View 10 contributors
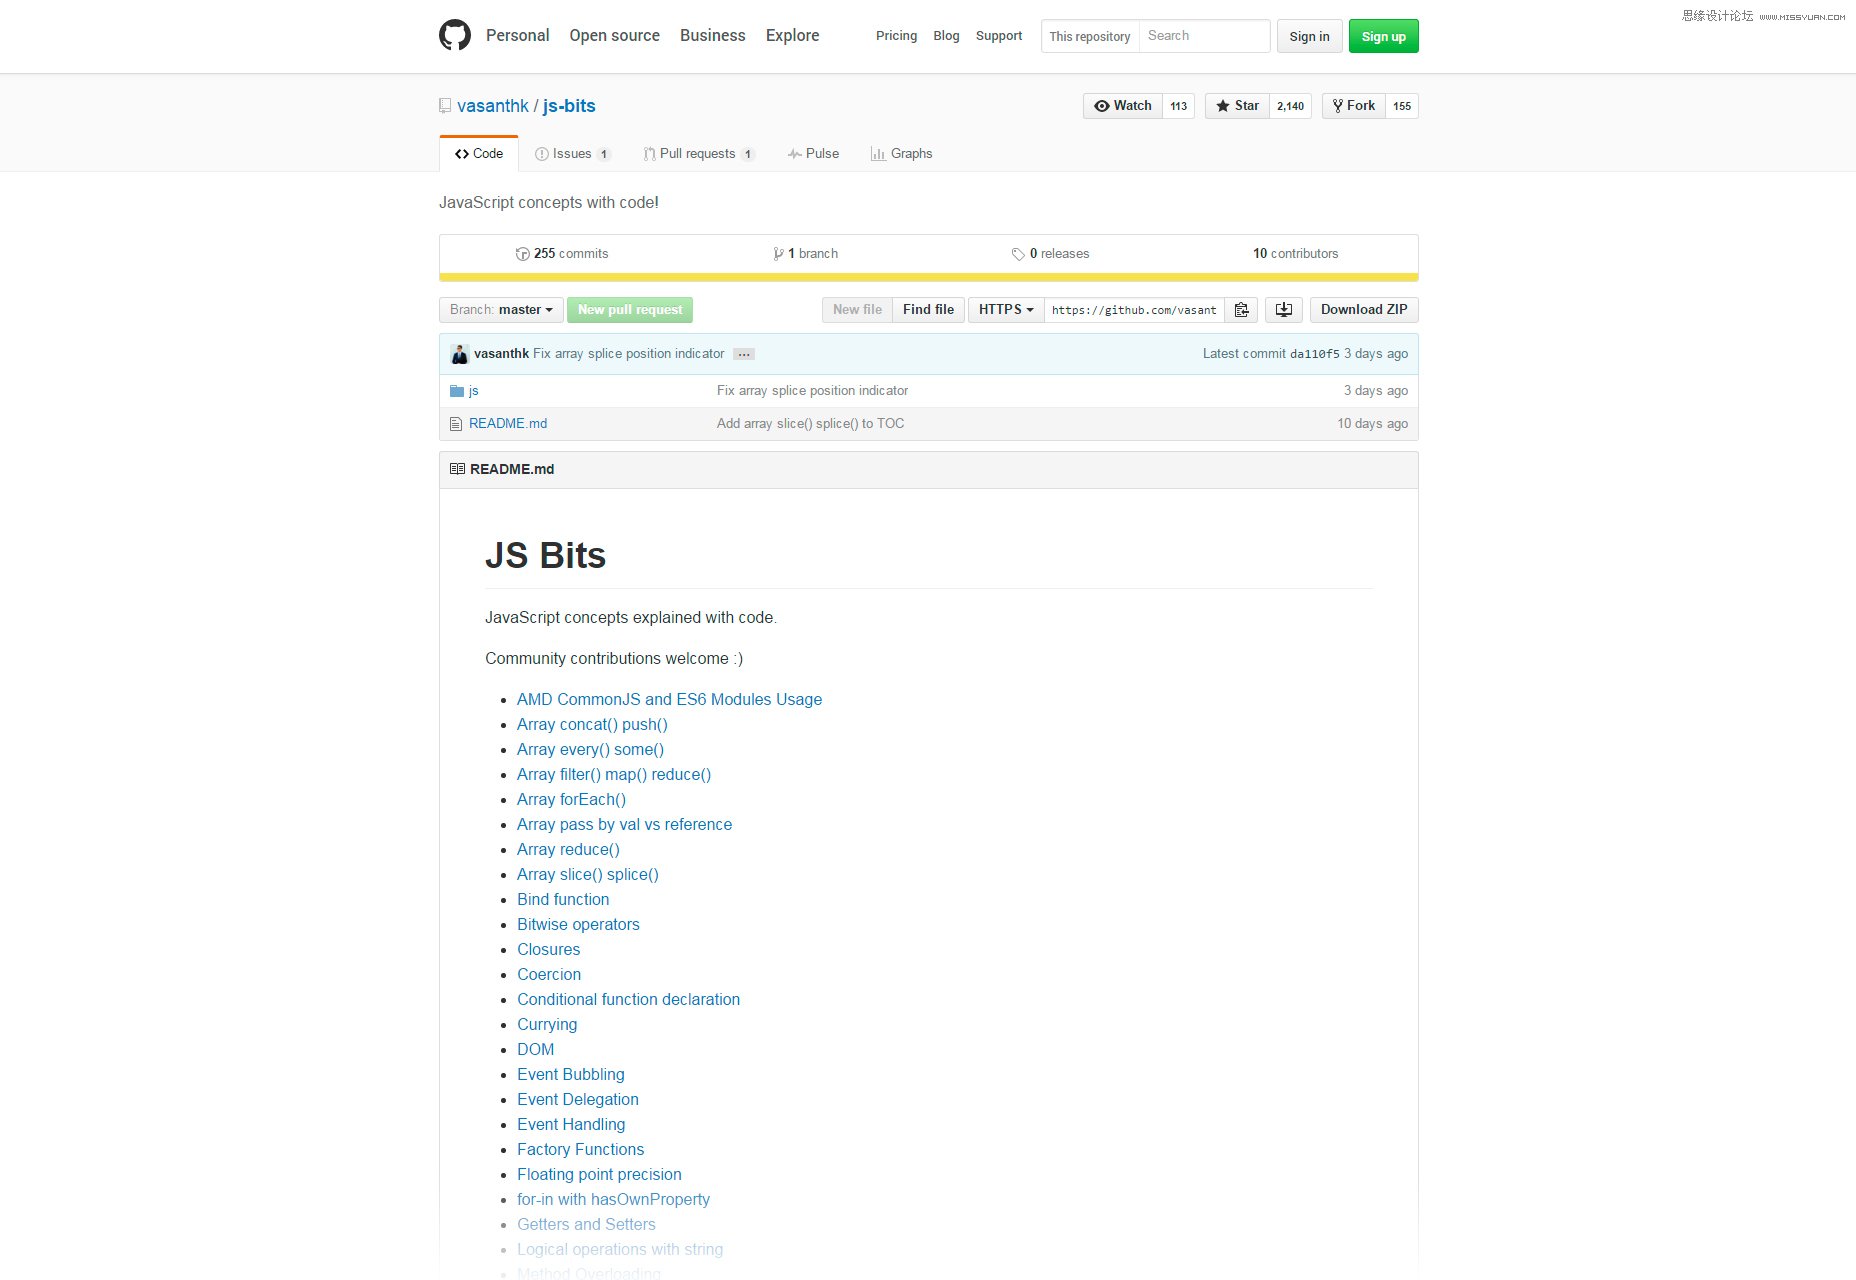Viewport: 1856px width, 1280px height. click(x=1296, y=254)
